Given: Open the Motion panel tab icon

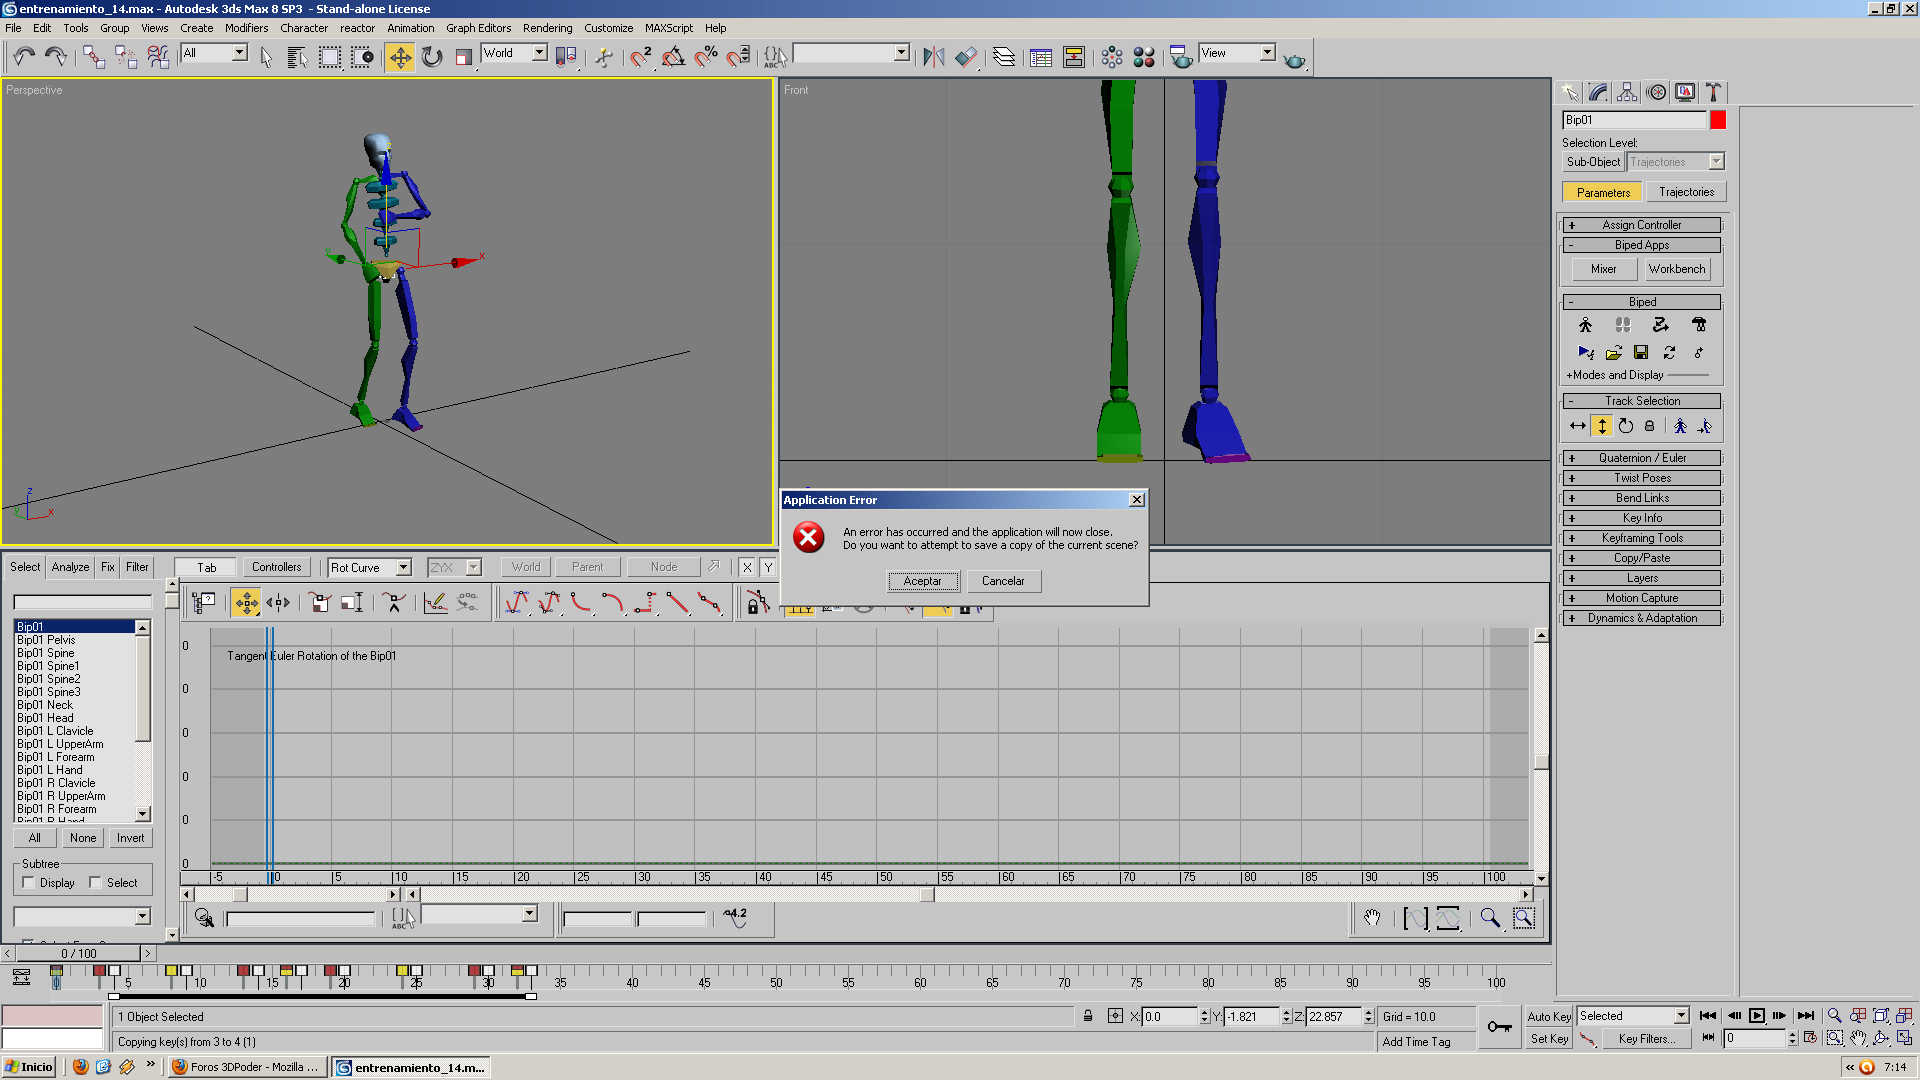Looking at the screenshot, I should point(1656,92).
